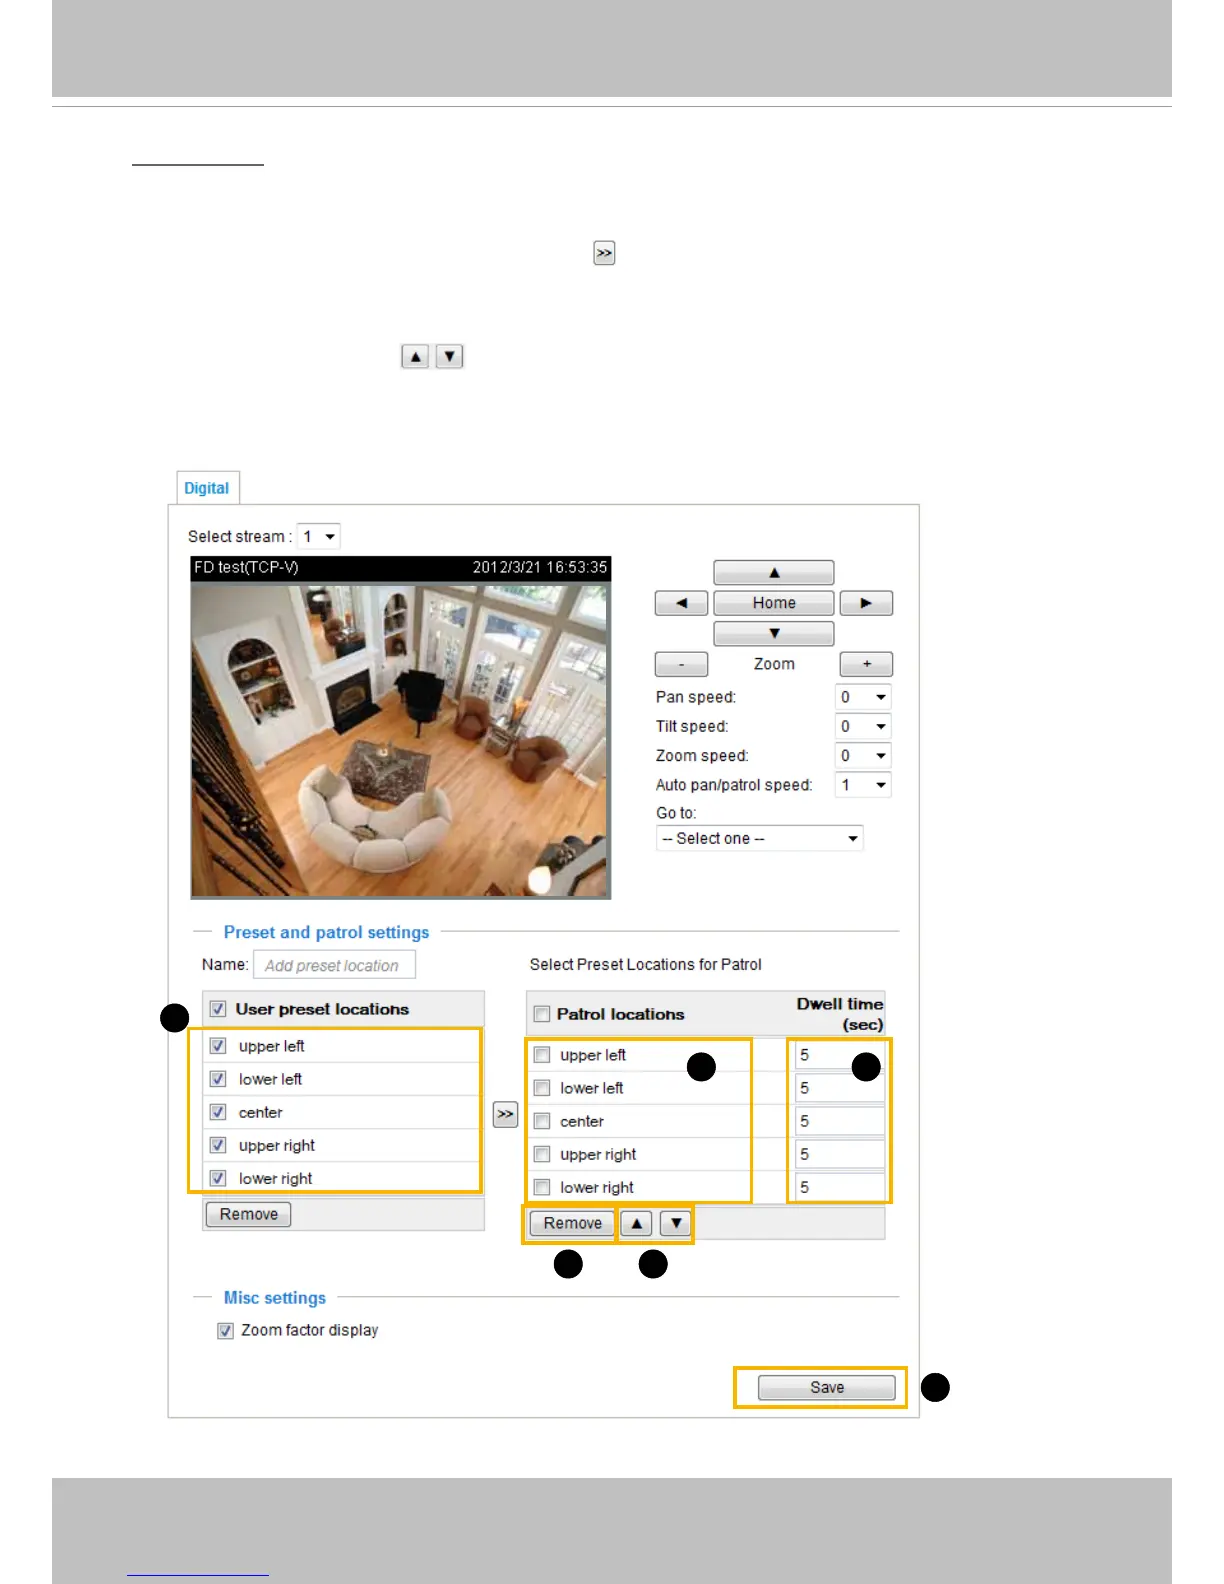Uncheck 'lower right' in user preset locations
This screenshot has width=1224, height=1584.
tap(218, 1178)
